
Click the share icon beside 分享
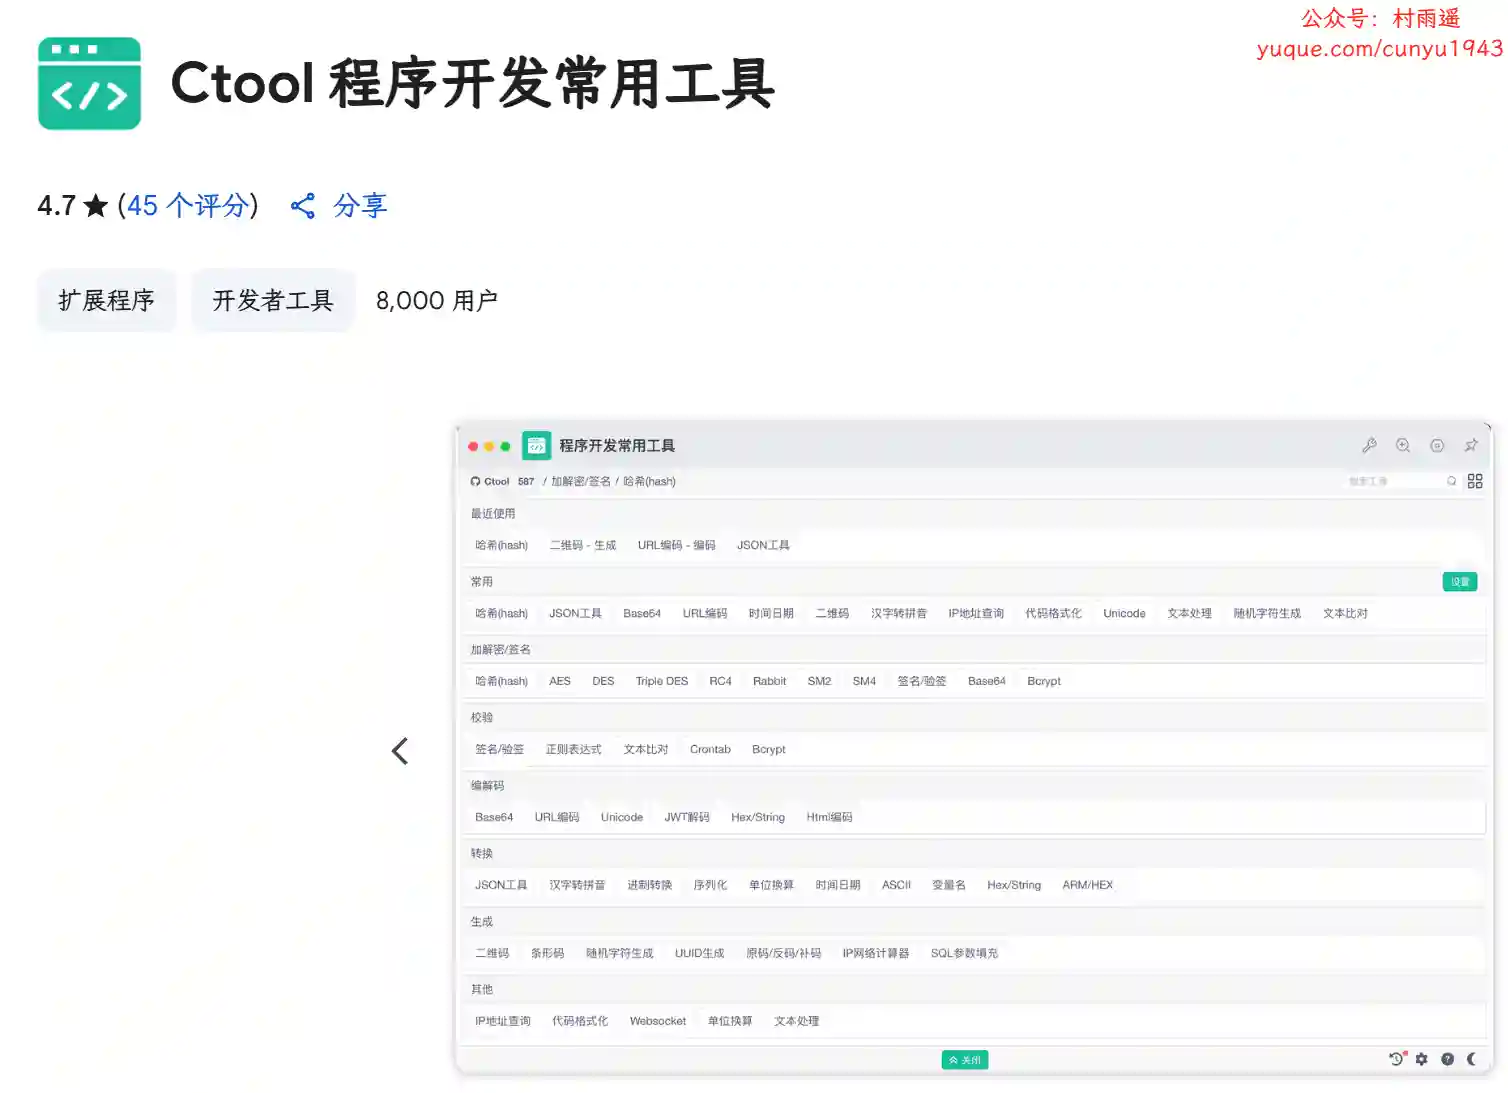[303, 206]
